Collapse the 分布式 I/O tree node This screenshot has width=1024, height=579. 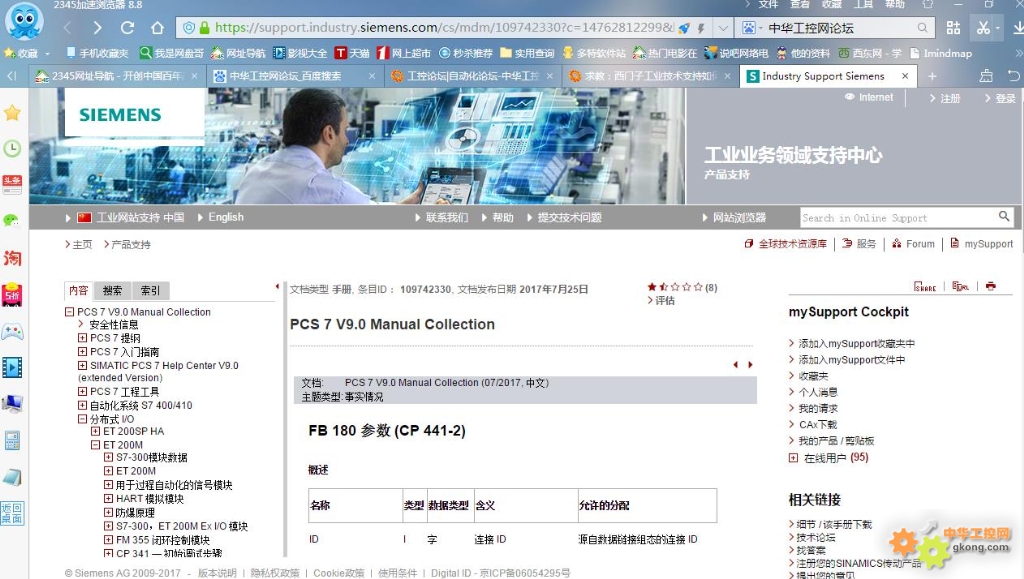[82, 419]
